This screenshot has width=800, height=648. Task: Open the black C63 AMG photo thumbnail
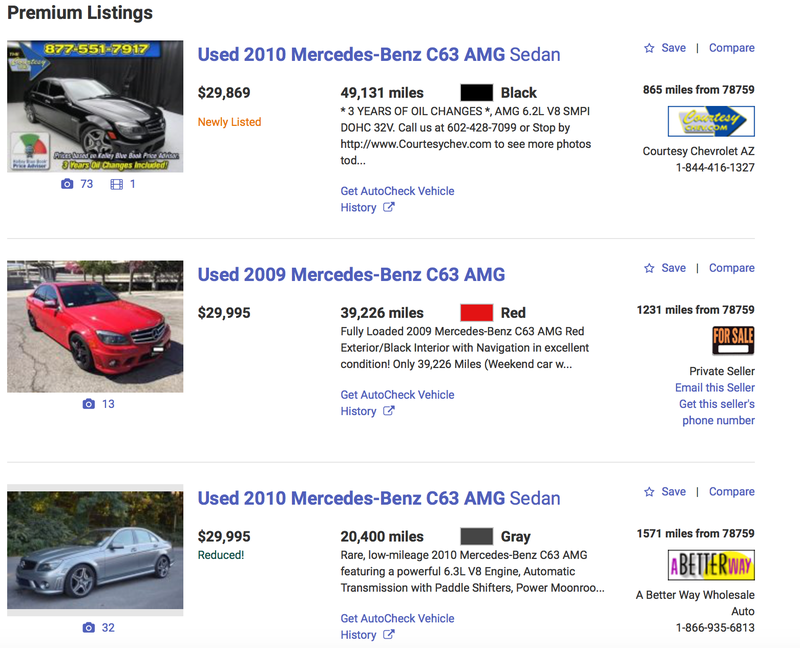(x=95, y=106)
